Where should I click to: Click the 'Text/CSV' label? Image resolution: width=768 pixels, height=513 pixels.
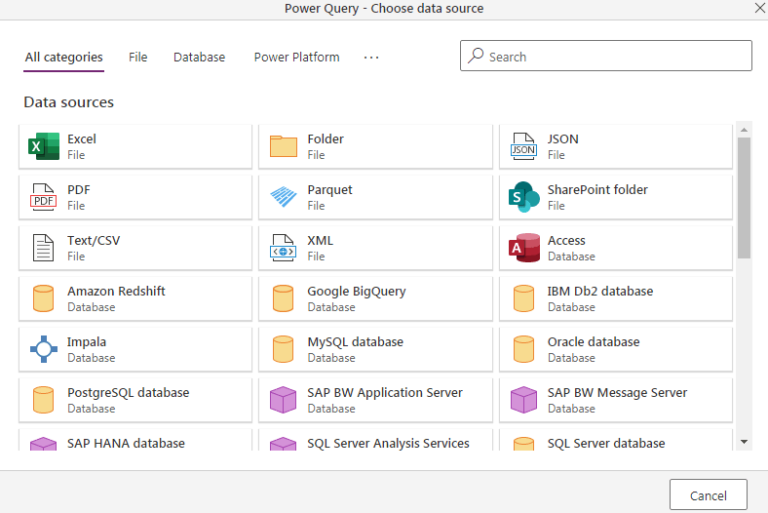coord(94,241)
